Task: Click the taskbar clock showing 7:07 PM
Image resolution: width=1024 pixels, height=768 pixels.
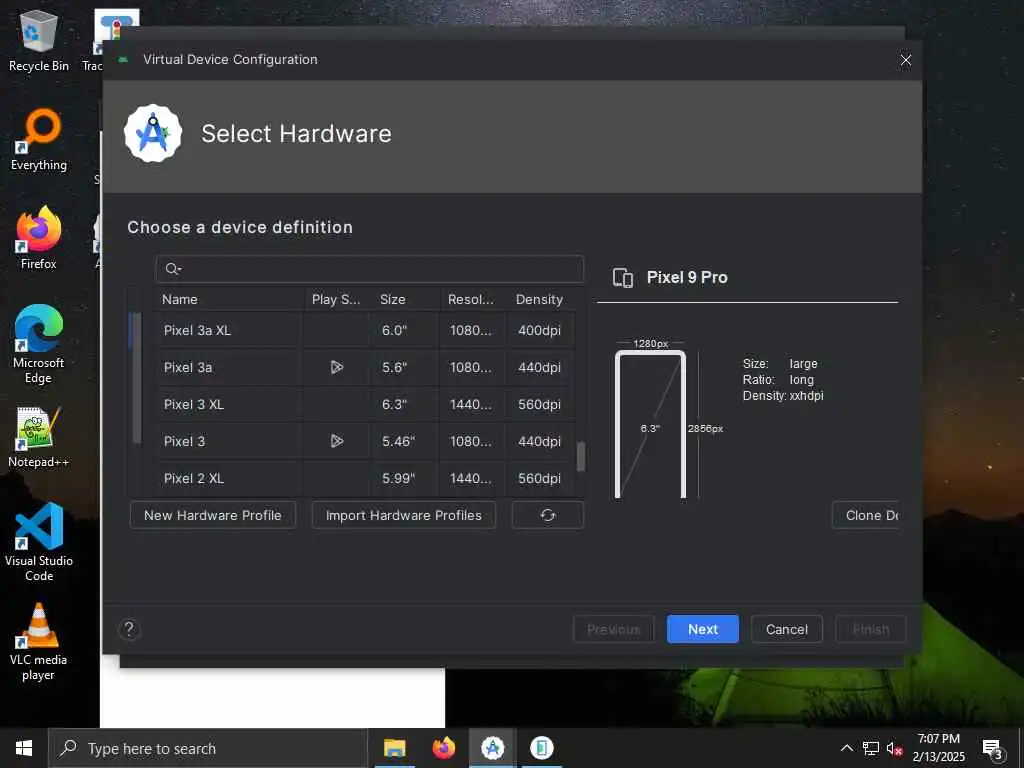Action: click(938, 748)
